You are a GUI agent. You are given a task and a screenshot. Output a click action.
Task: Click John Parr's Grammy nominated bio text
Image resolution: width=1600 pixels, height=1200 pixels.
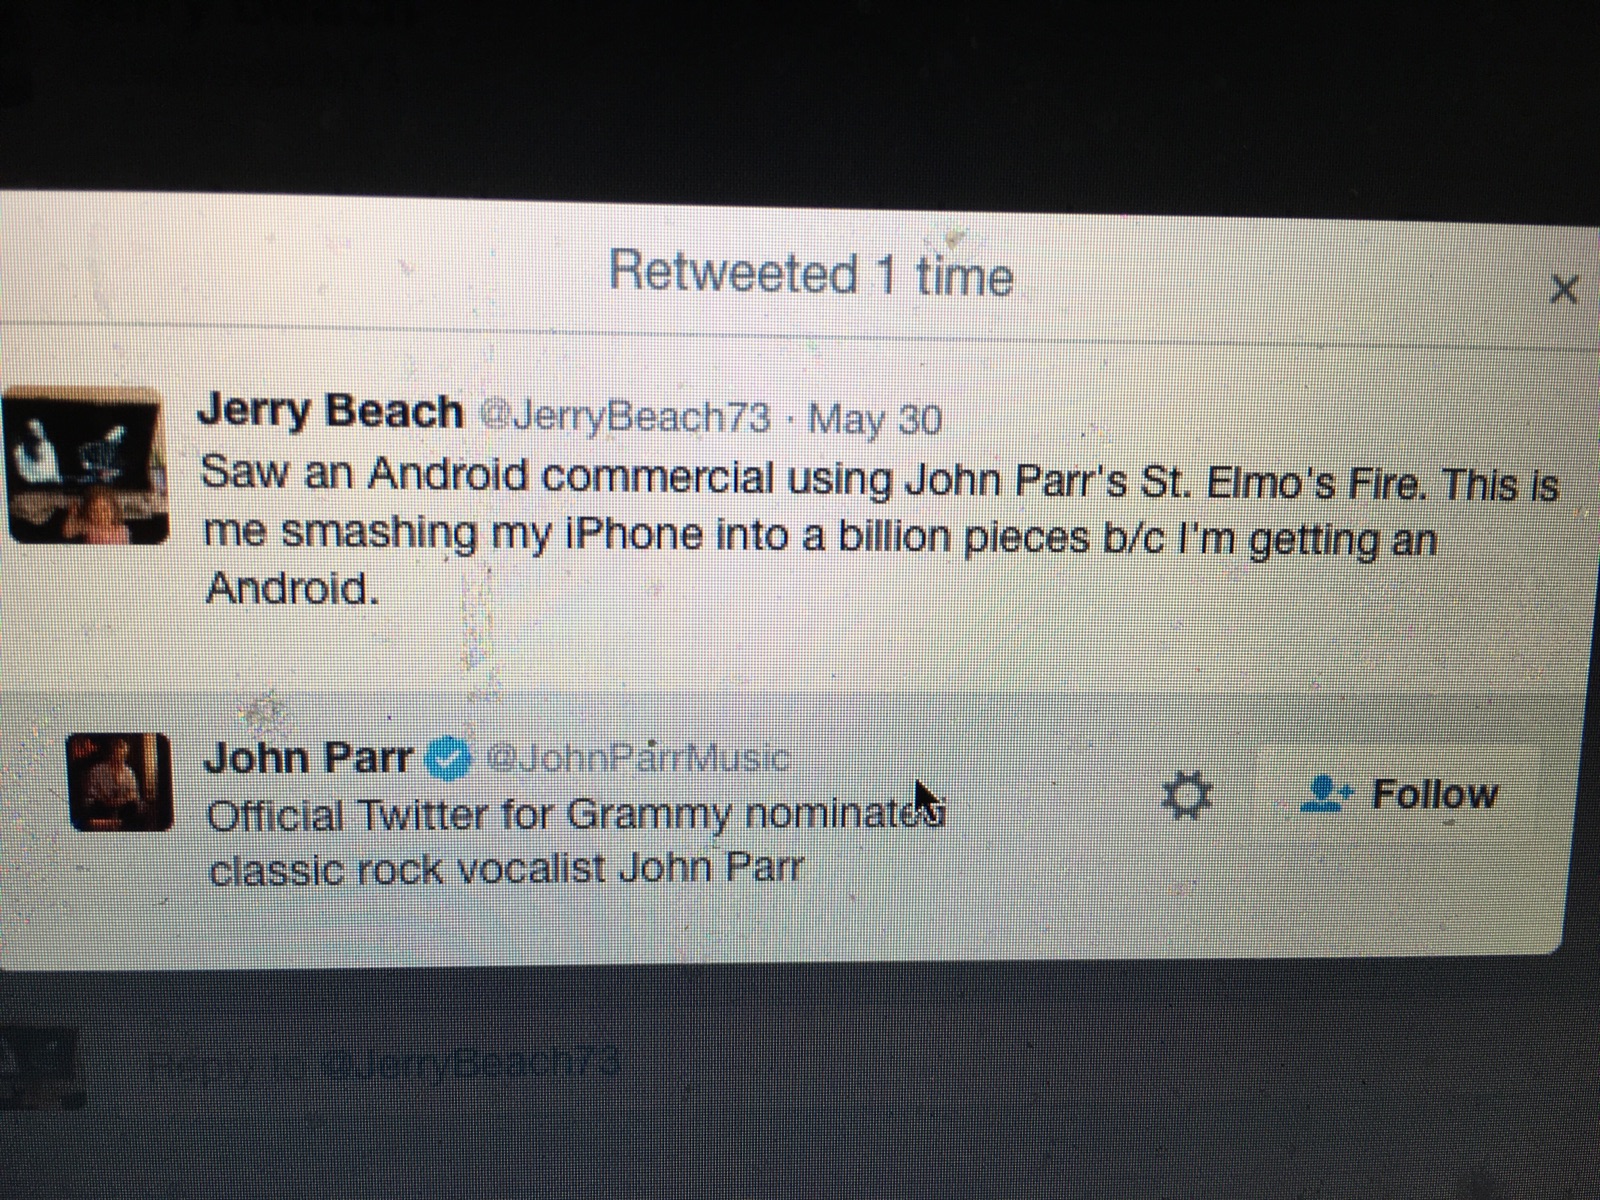[x=576, y=841]
